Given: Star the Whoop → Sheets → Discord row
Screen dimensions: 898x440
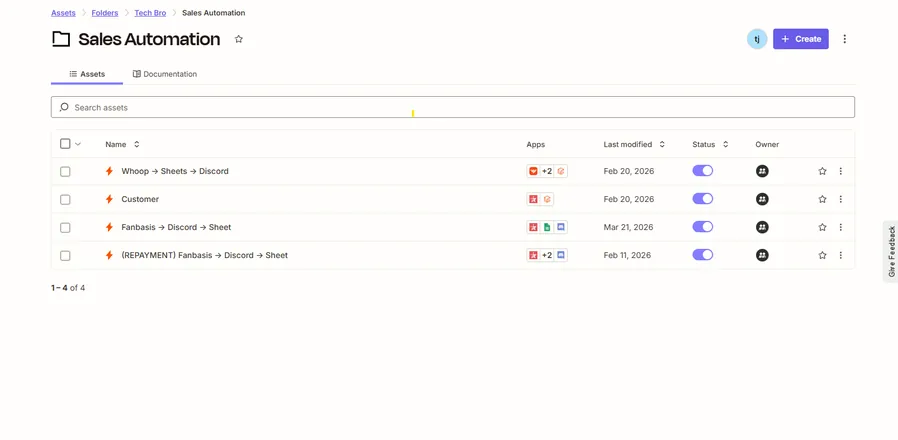Looking at the screenshot, I should click(822, 171).
